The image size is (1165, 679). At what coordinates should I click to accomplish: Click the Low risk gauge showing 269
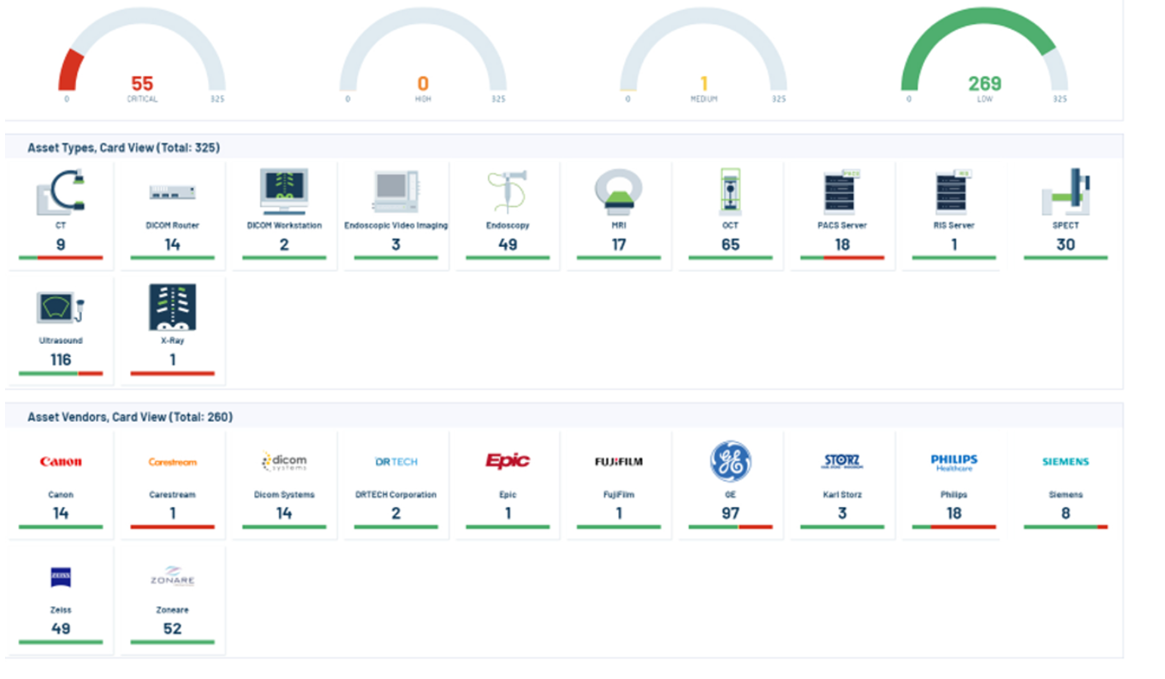coord(984,56)
